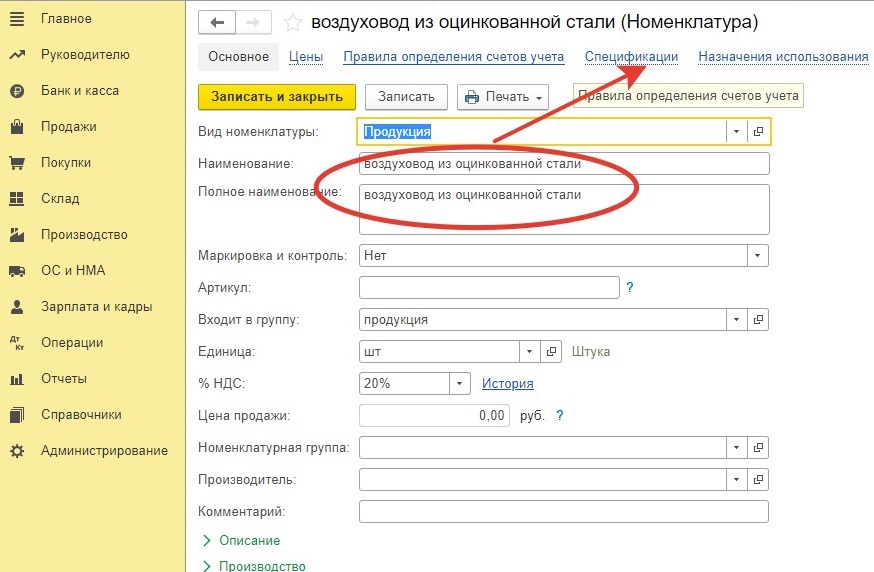Open Вид номенклатуры item with open-form icon
The height and width of the screenshot is (572, 874).
(758, 132)
